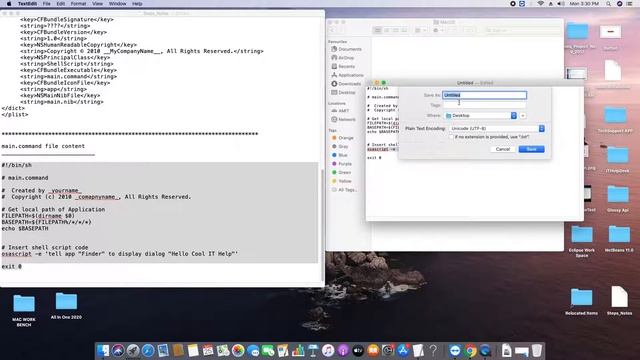Open Siri from the Dock

tap(118, 350)
